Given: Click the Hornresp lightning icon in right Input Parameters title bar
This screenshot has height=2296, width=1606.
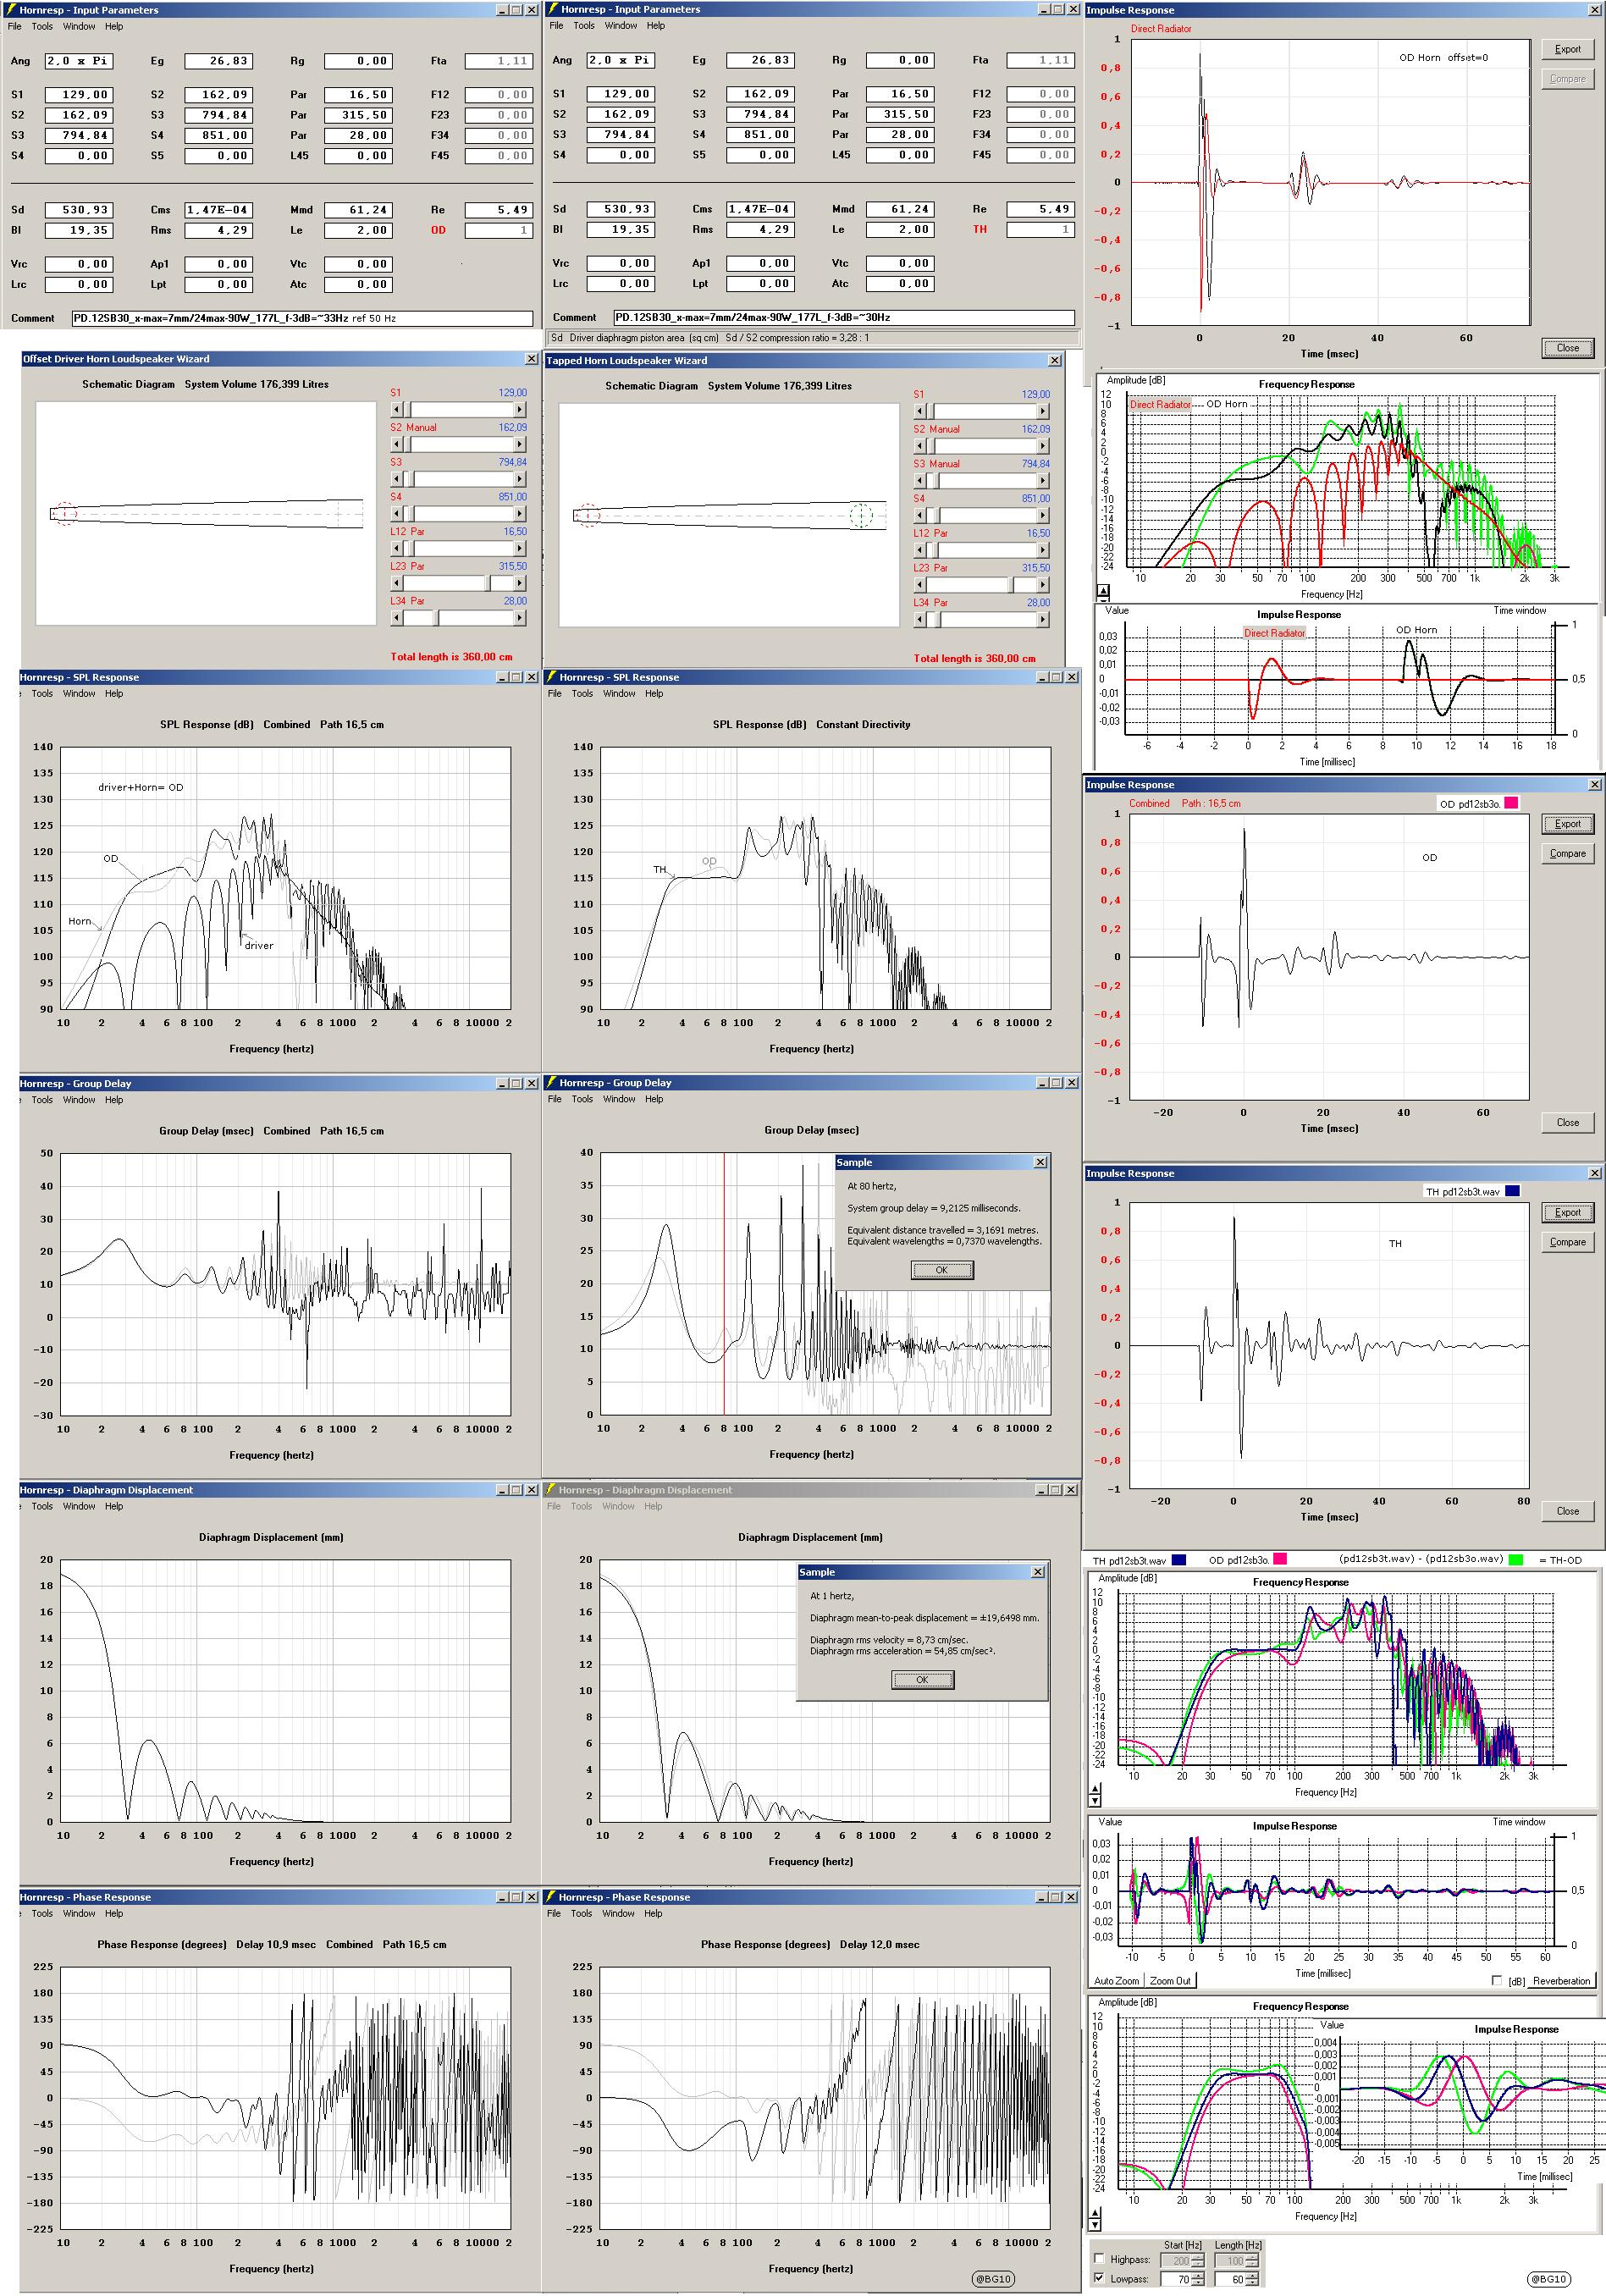Looking at the screenshot, I should coord(552,9).
